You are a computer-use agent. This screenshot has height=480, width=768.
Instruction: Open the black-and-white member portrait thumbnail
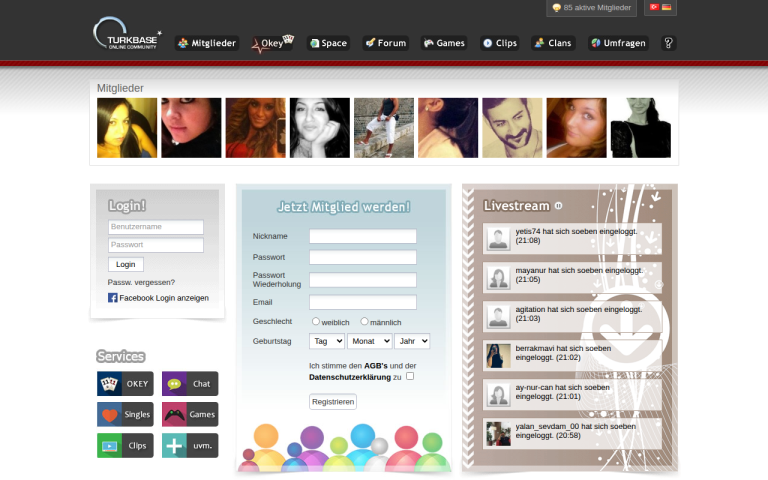320,128
